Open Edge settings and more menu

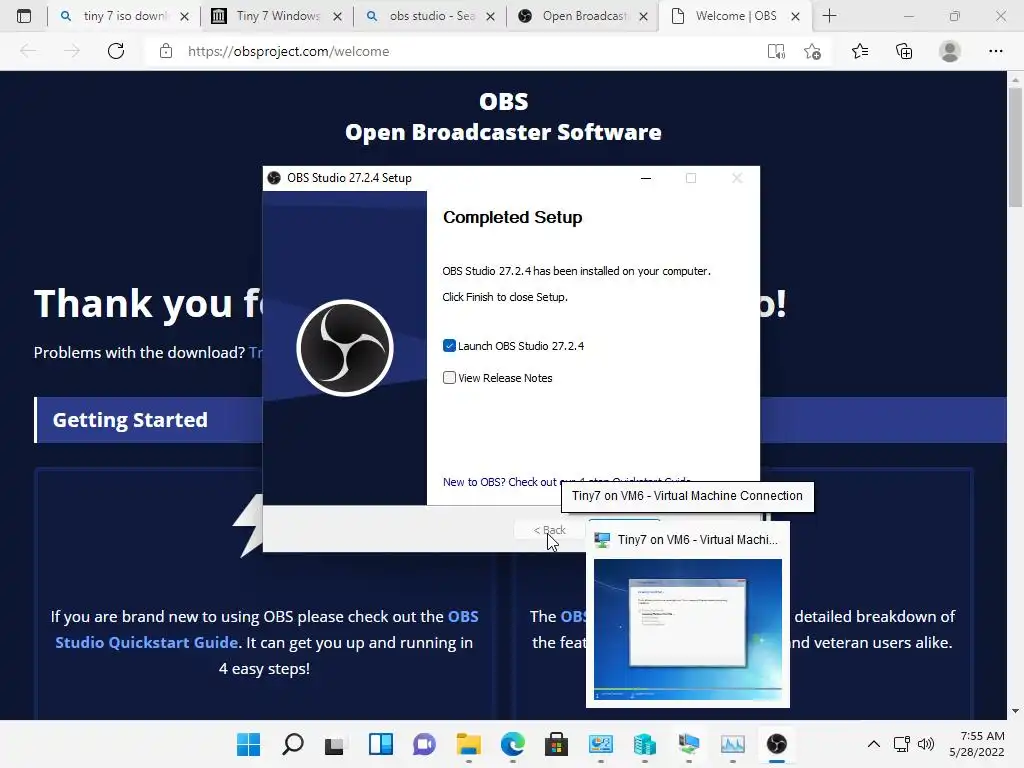tap(995, 51)
